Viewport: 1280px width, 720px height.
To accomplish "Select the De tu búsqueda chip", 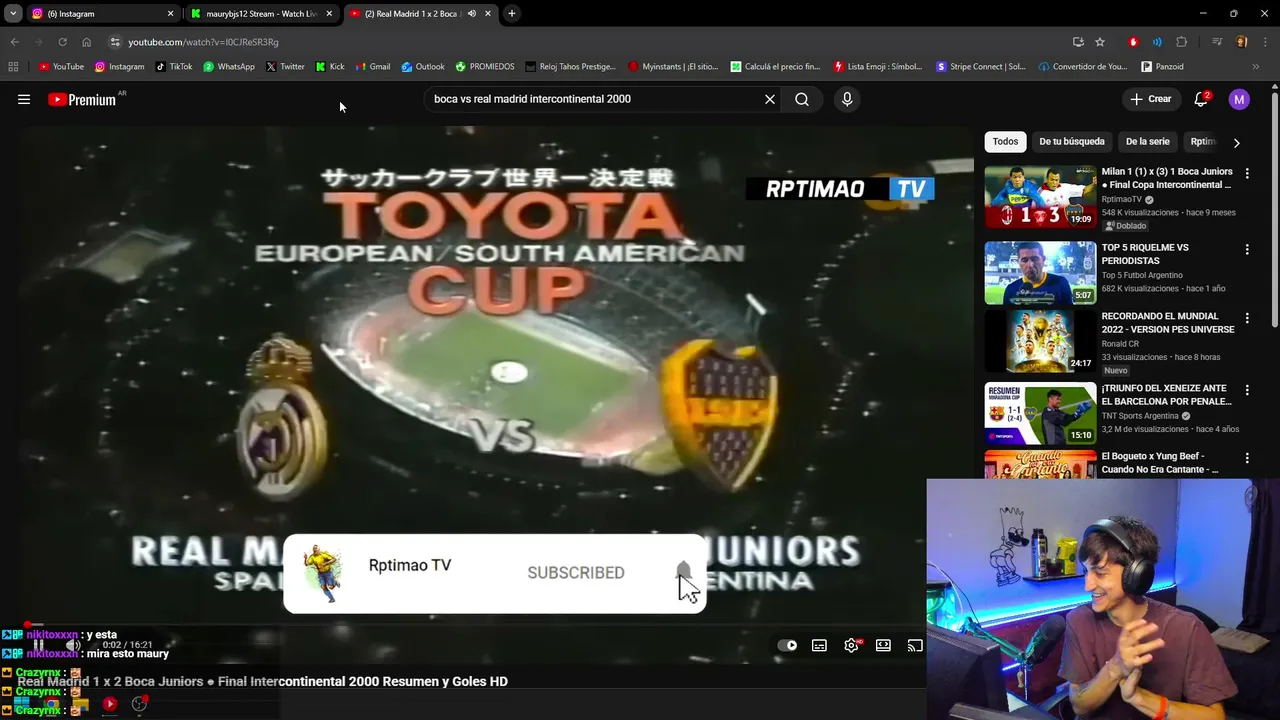I will coord(1072,142).
